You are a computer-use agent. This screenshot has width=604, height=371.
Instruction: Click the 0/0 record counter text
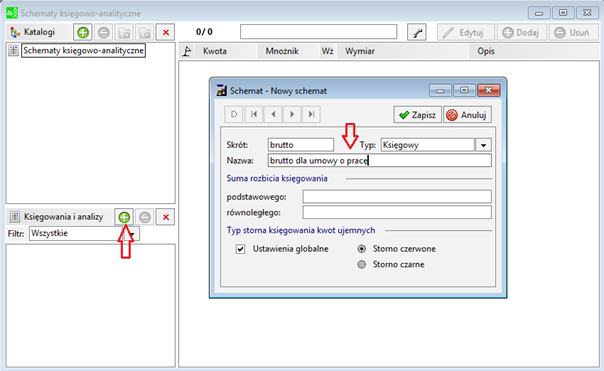[204, 32]
